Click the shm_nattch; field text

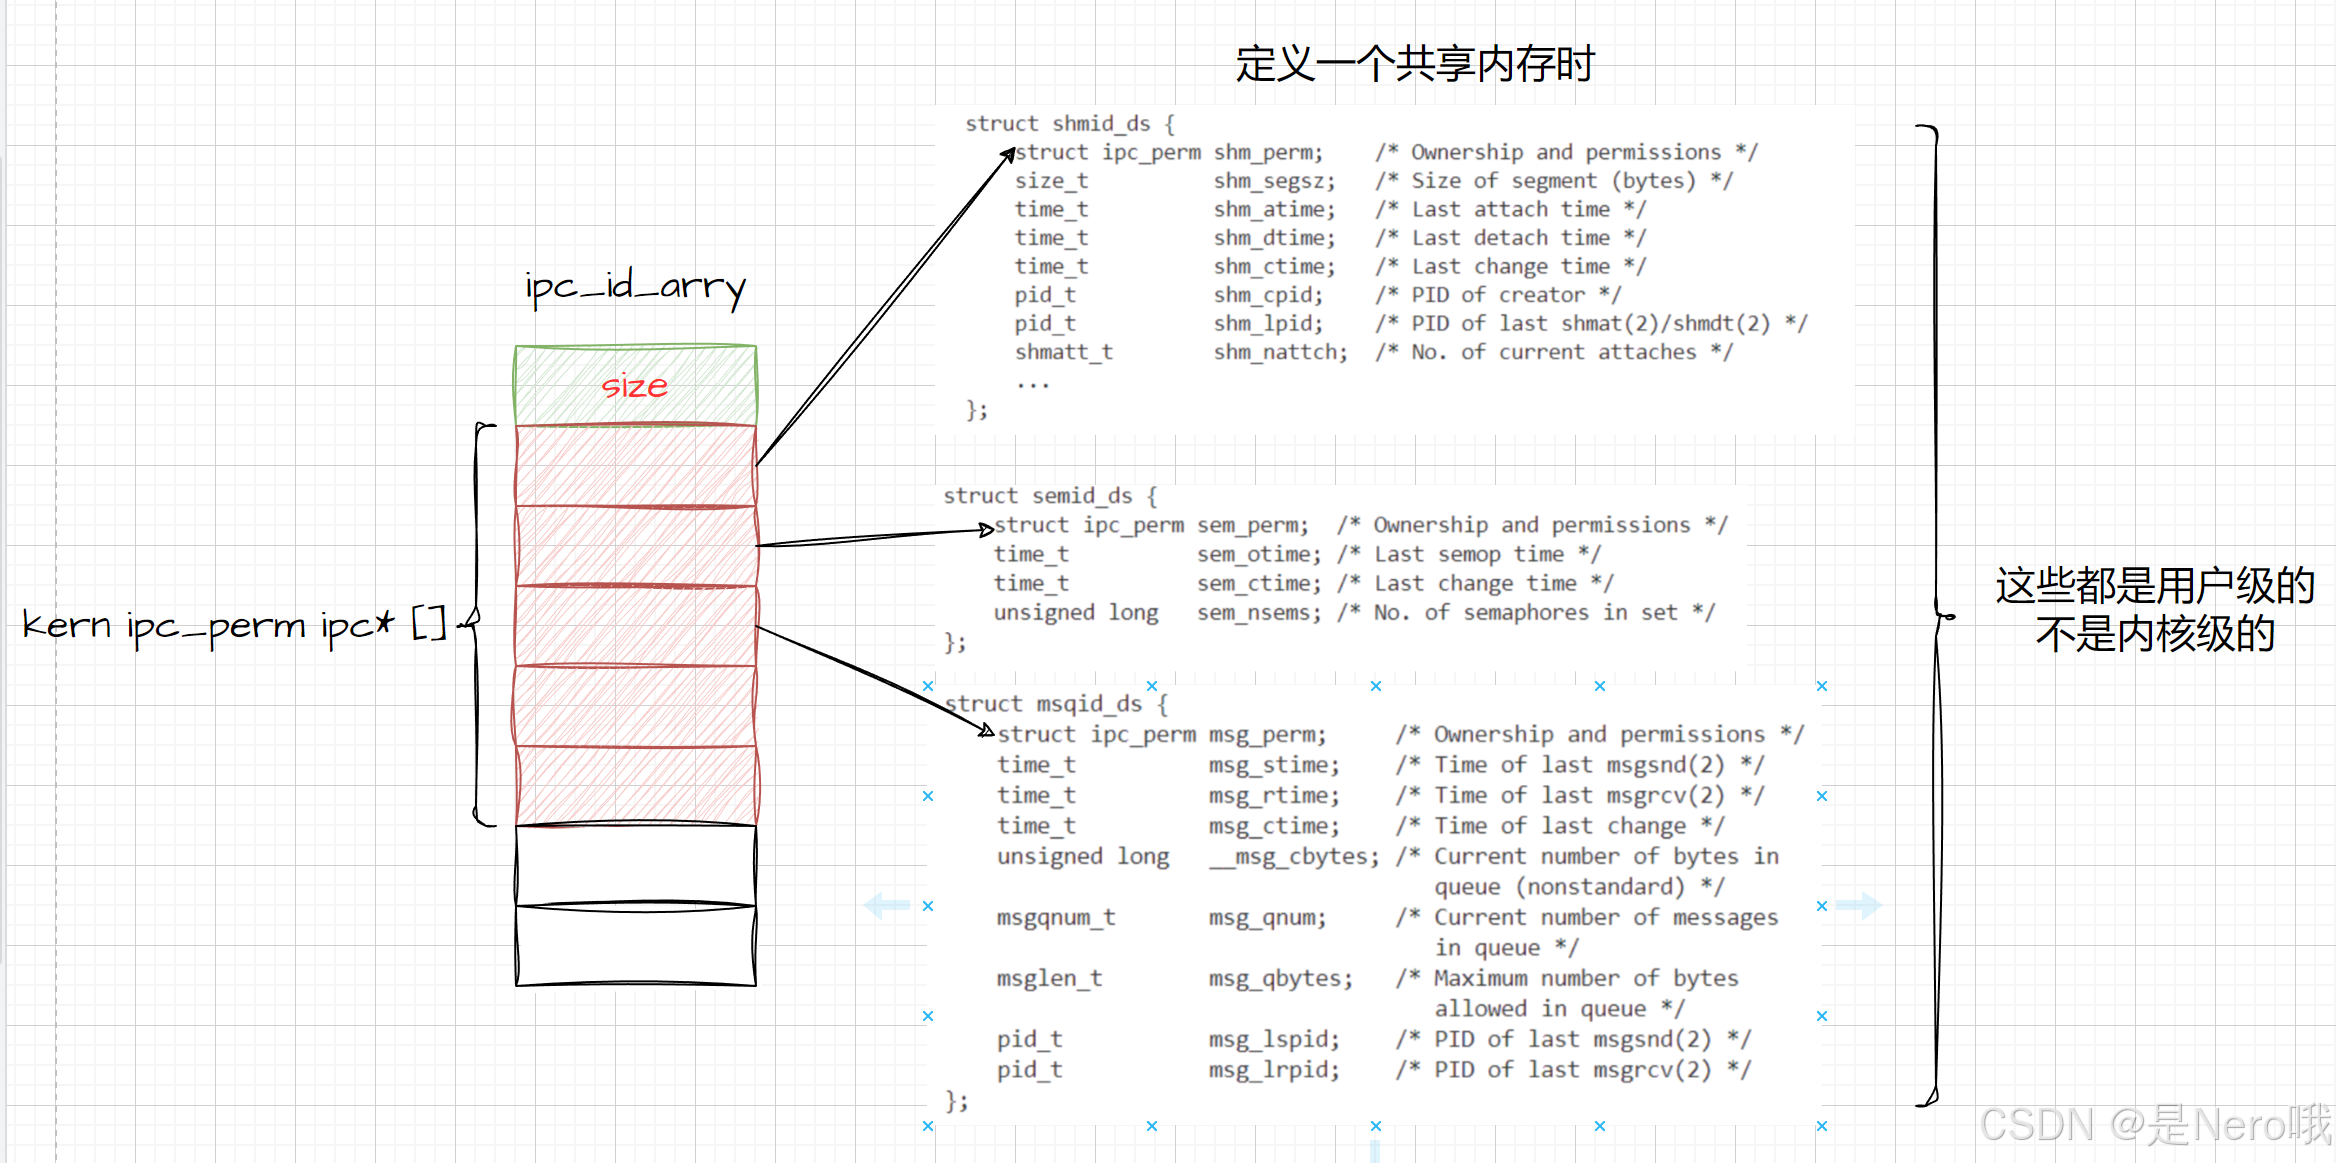tap(1280, 352)
